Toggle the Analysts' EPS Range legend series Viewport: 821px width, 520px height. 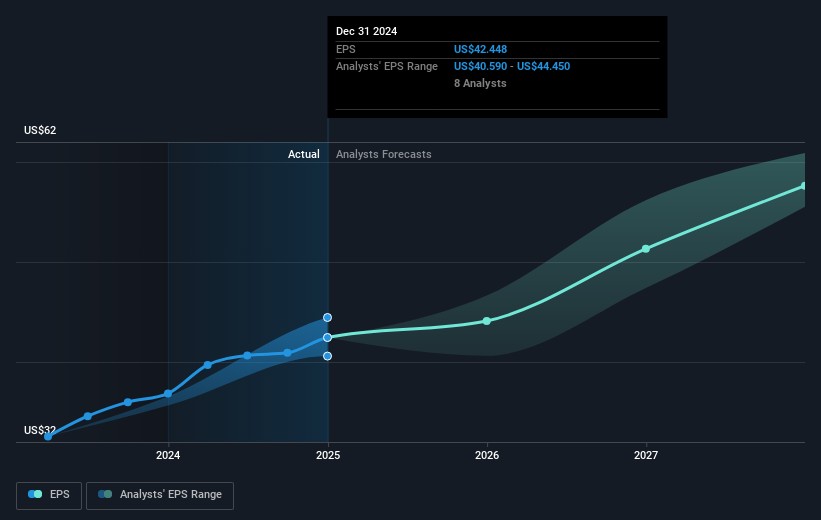tap(160, 494)
